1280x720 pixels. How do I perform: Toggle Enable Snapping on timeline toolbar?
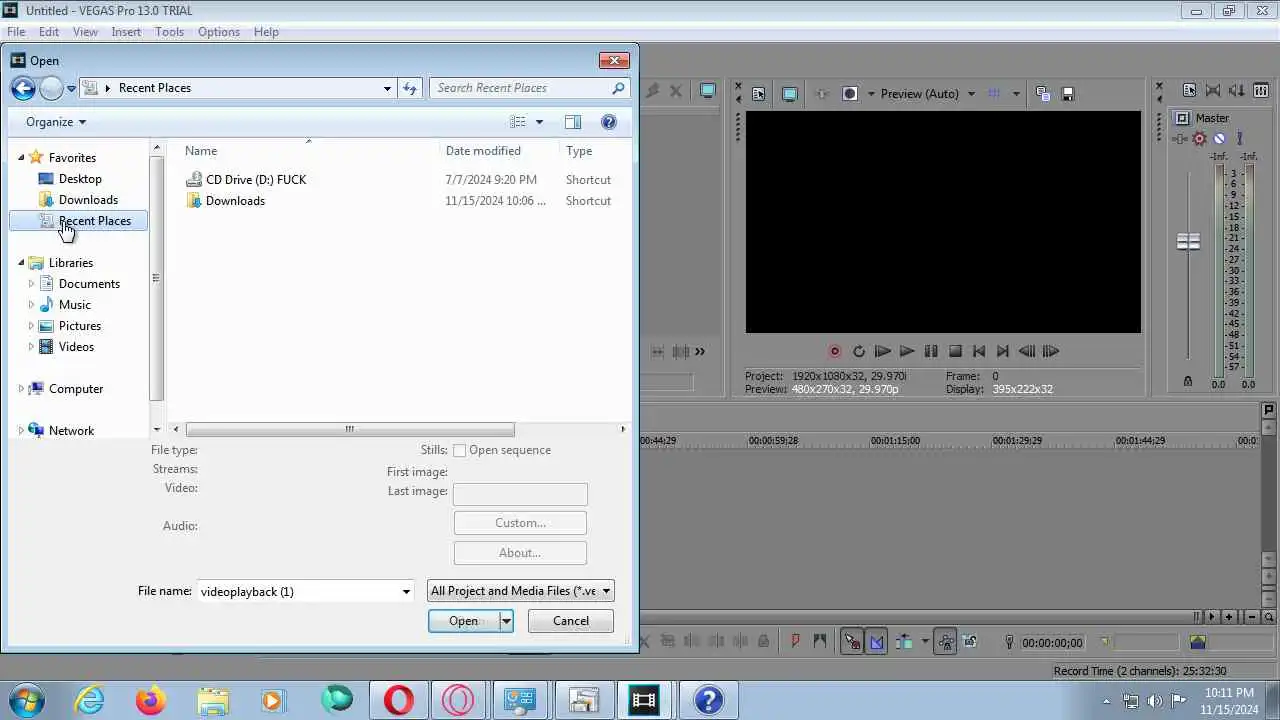tap(852, 642)
